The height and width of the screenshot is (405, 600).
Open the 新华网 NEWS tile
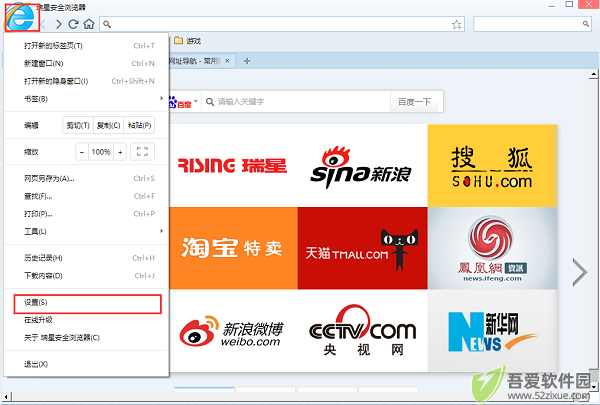(492, 331)
